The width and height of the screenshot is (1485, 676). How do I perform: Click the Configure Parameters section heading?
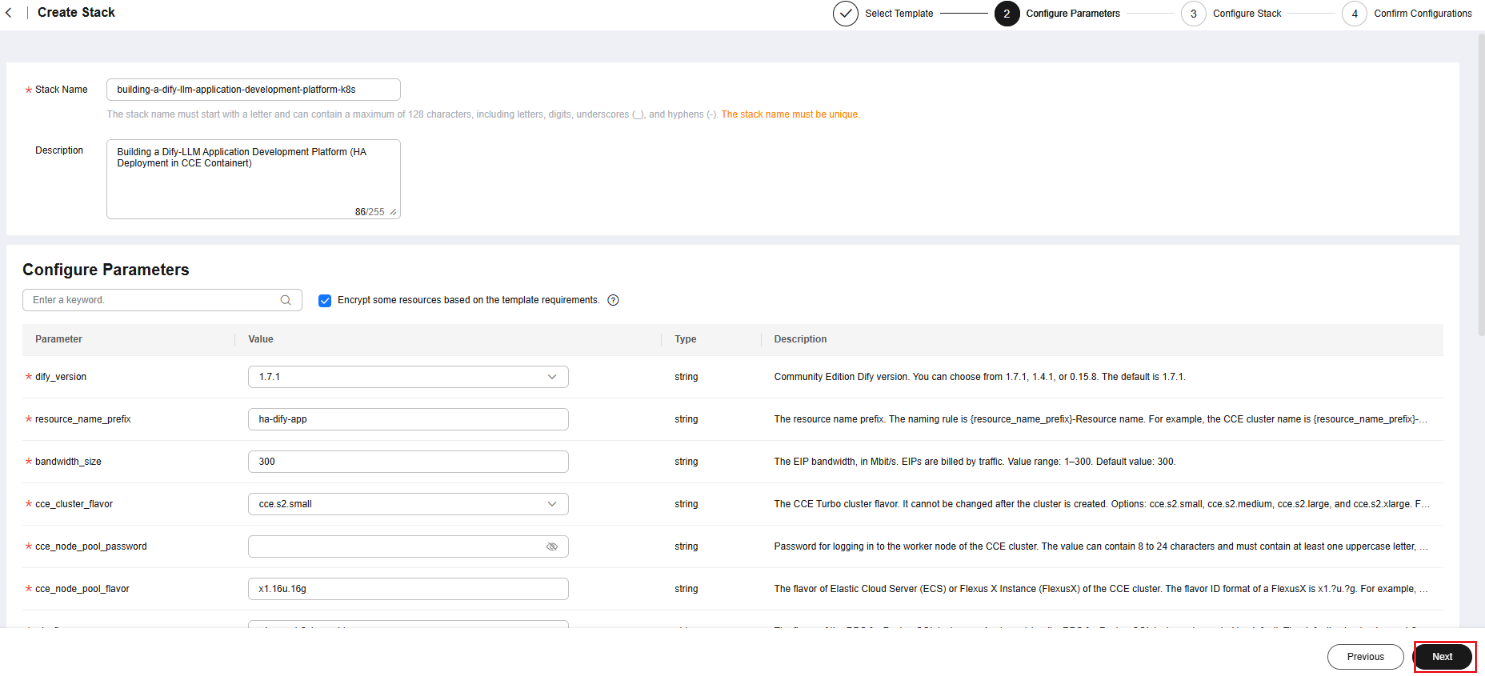click(106, 270)
